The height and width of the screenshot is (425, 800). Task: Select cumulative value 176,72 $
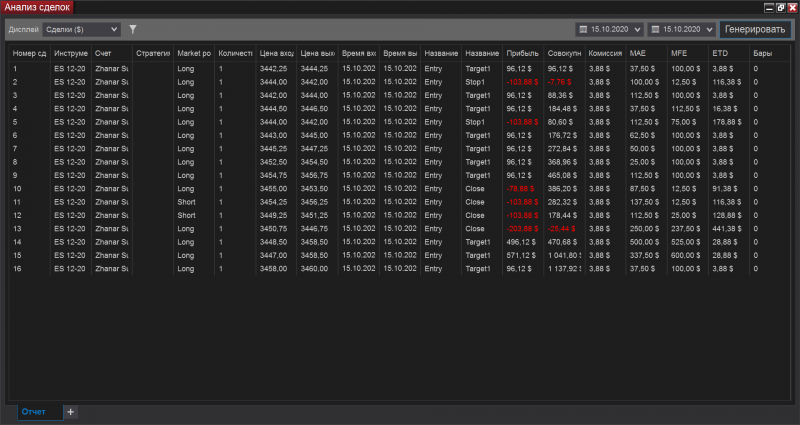coord(562,135)
